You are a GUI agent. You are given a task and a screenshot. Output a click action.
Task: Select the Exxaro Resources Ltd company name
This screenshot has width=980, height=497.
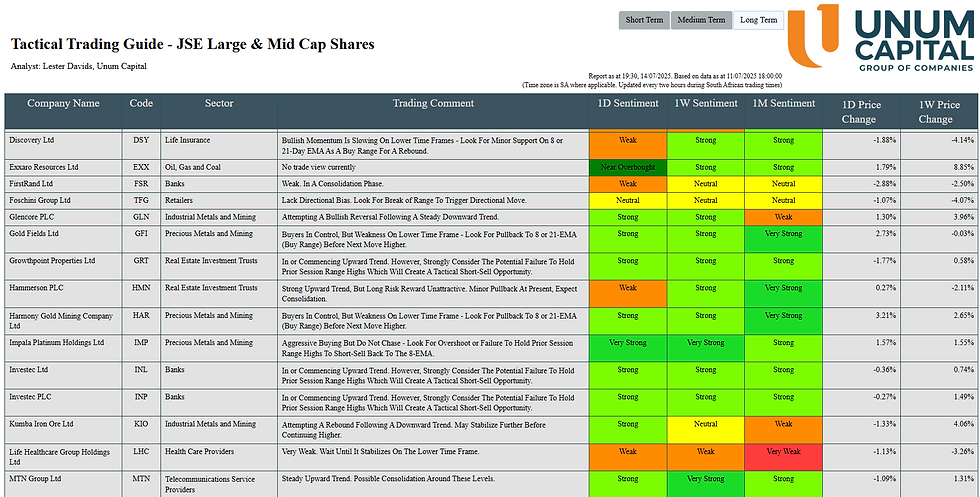43,168
